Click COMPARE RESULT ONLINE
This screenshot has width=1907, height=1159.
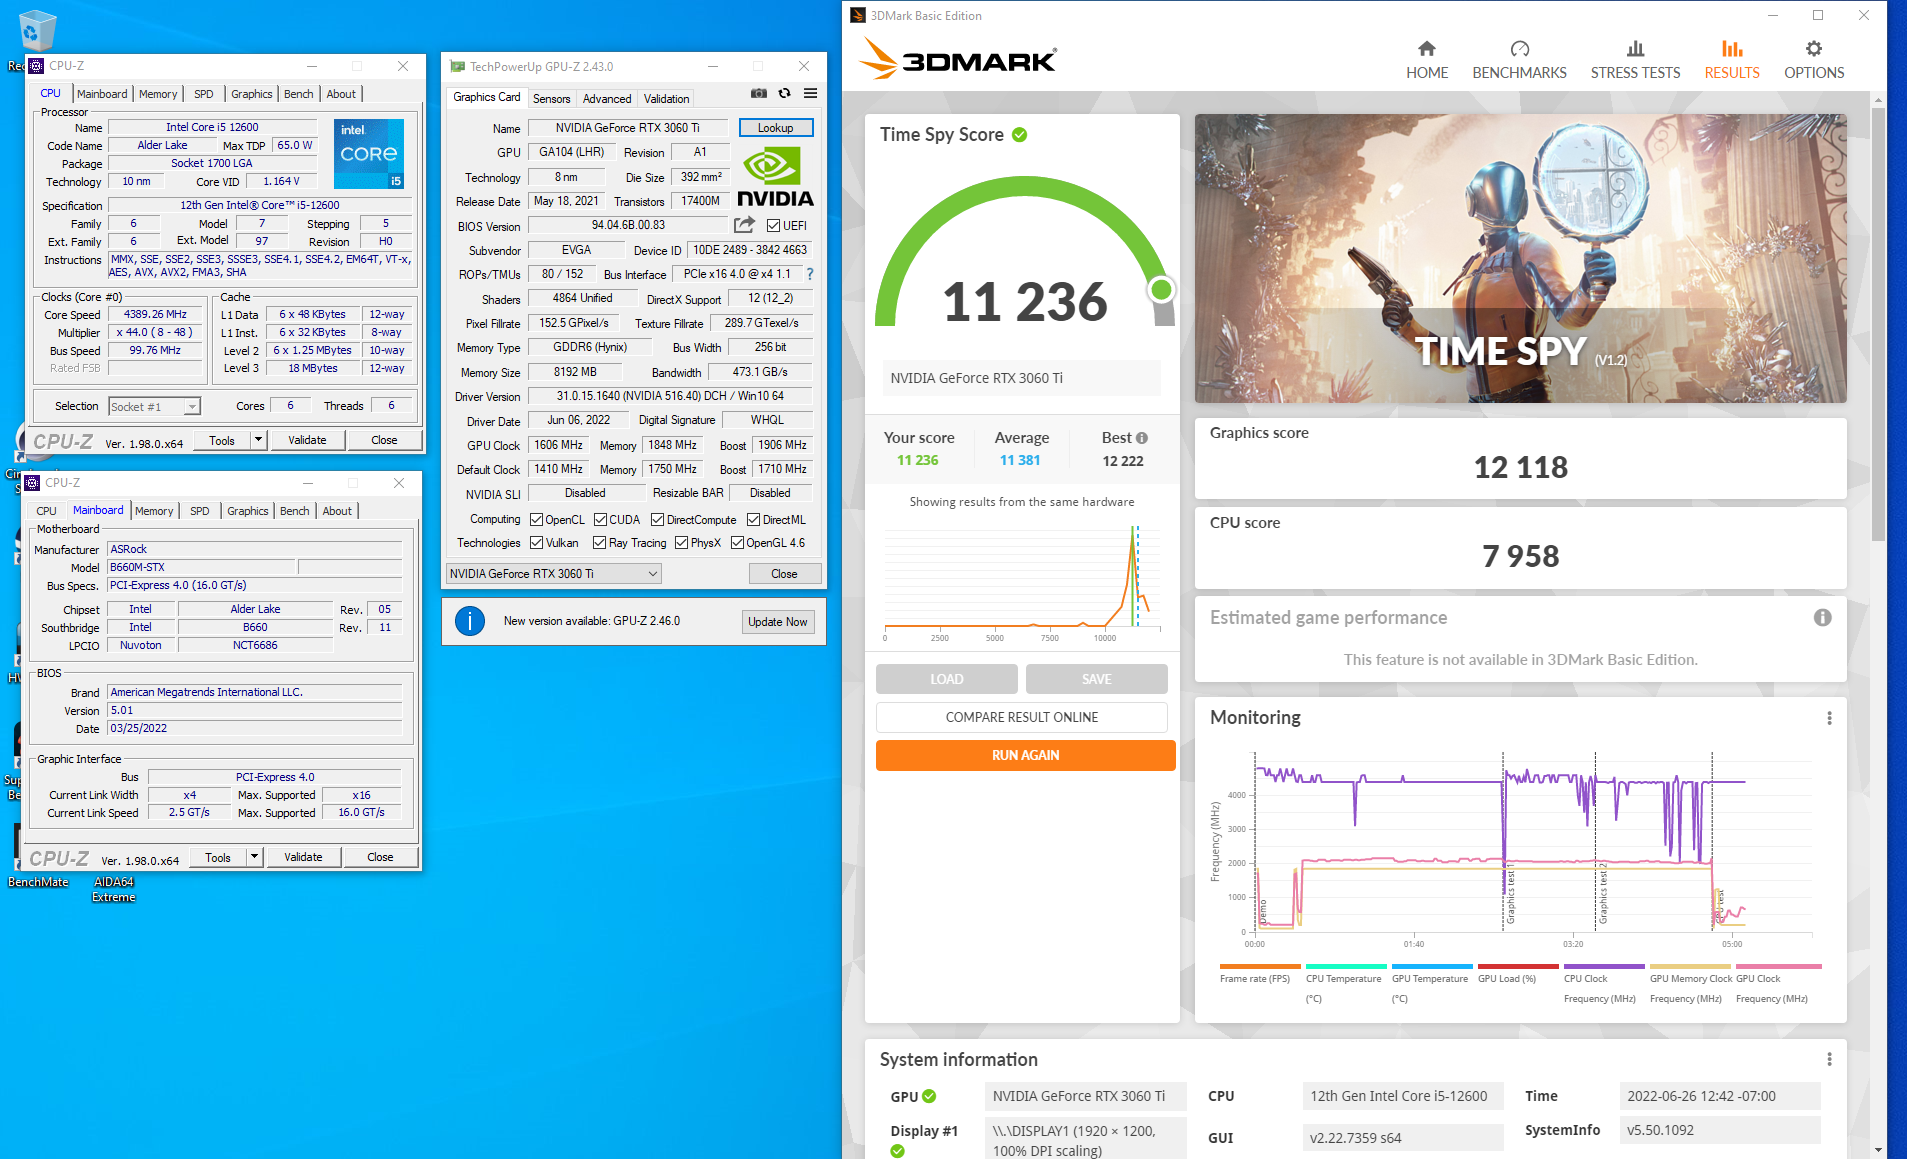point(1021,718)
